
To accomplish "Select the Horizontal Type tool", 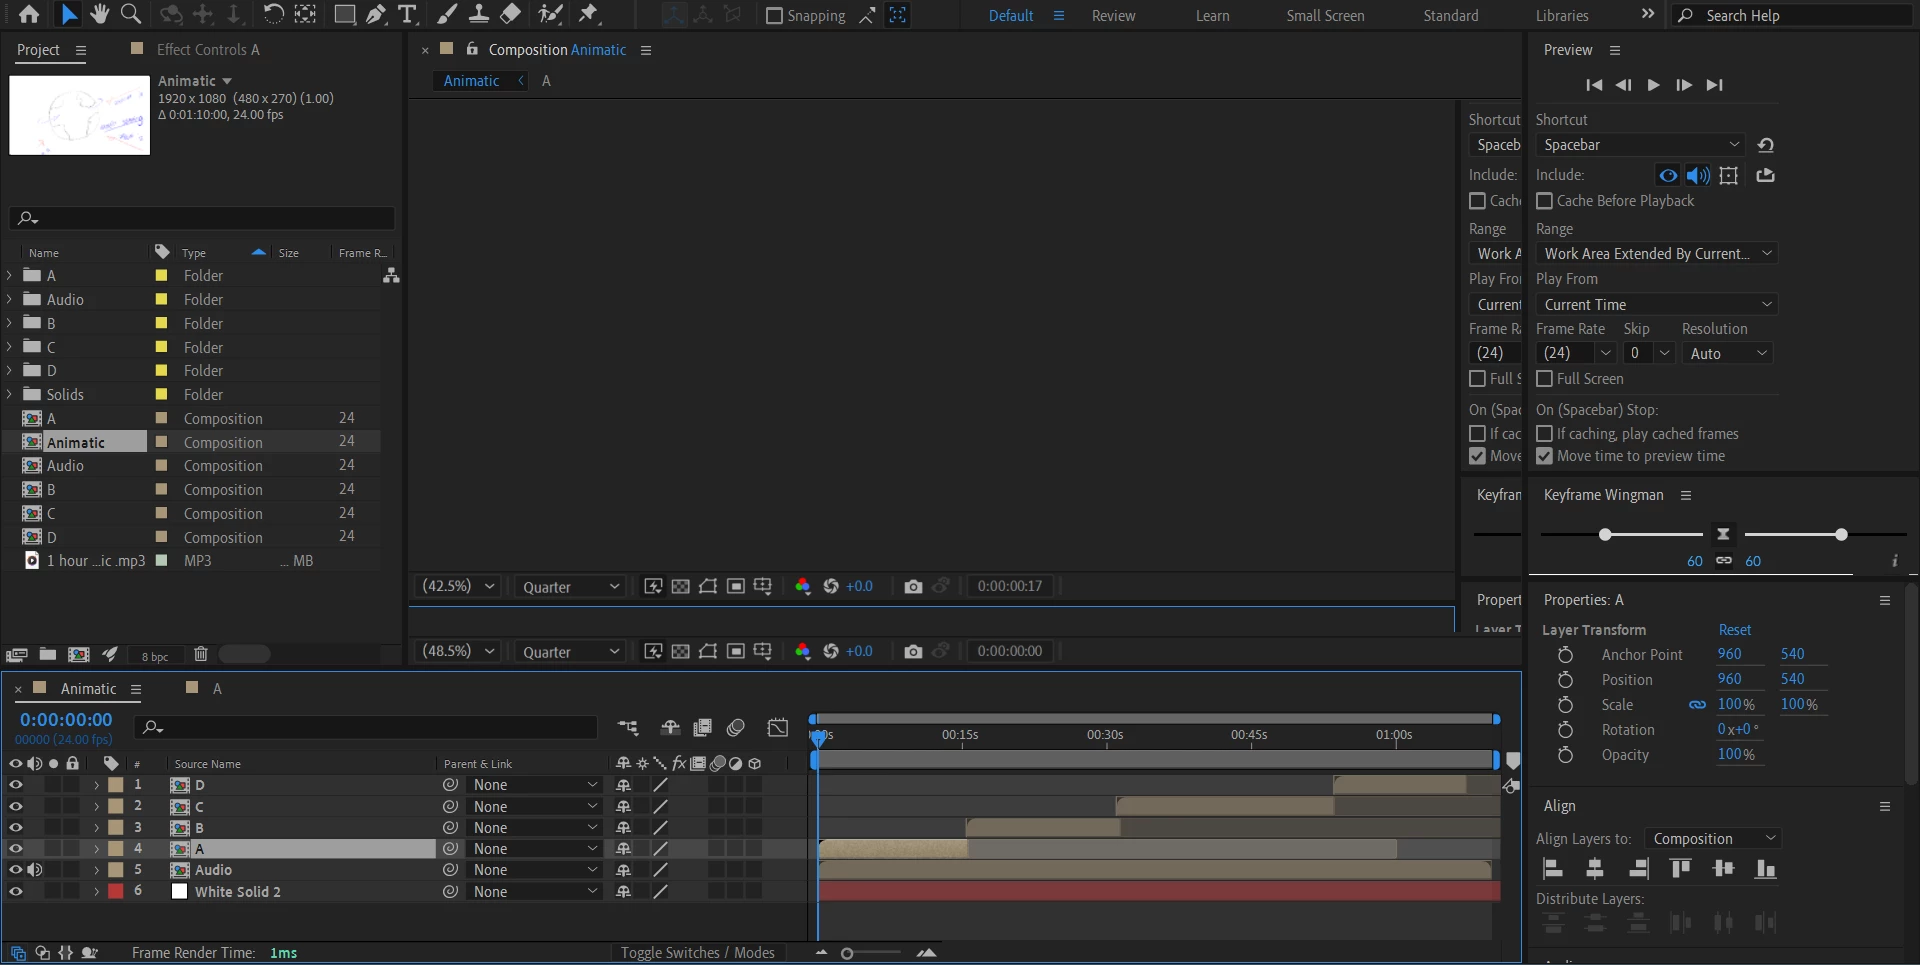I will pos(407,14).
